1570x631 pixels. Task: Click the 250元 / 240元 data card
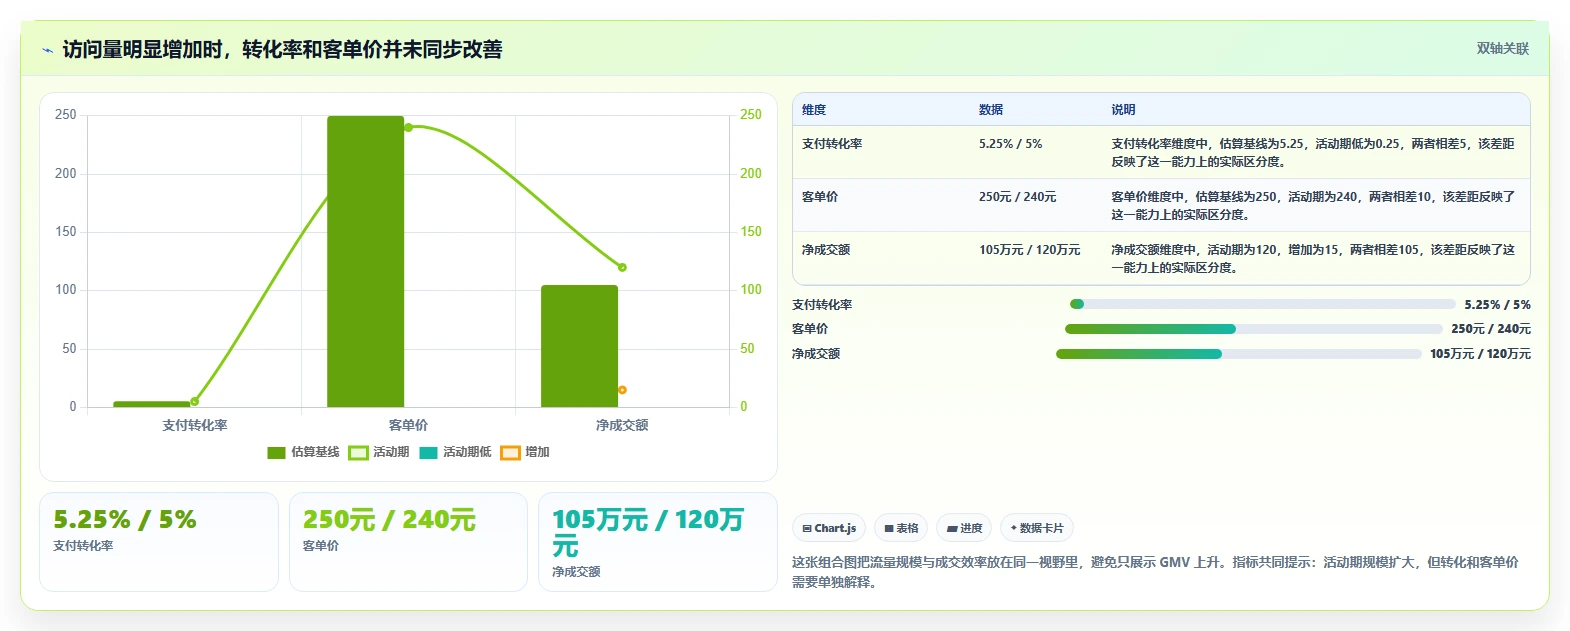408,542
